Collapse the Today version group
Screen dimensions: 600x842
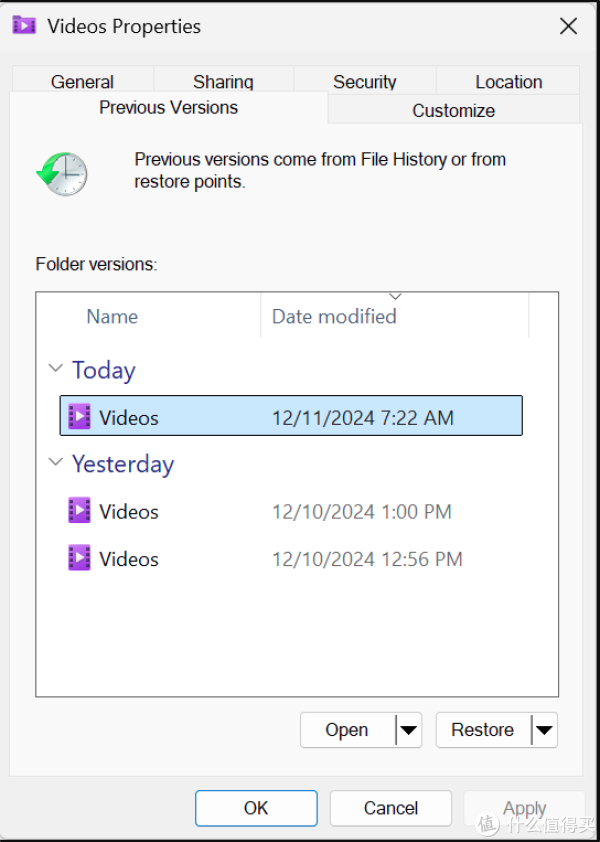click(x=56, y=368)
